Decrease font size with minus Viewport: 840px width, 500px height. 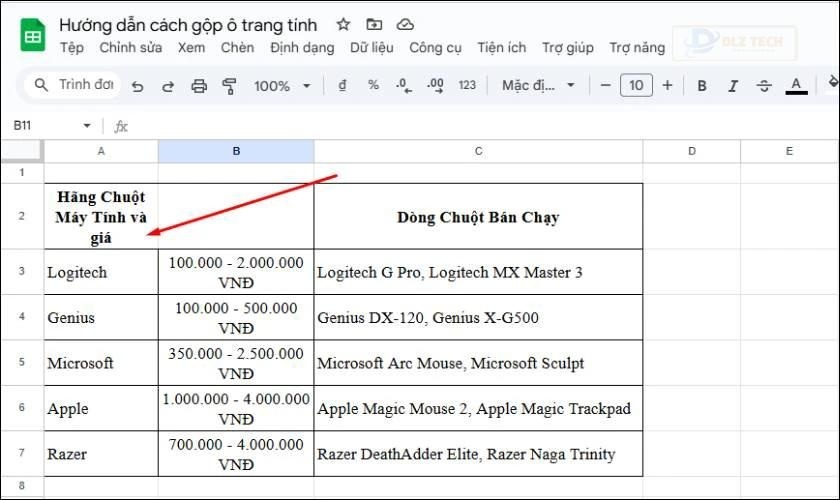(x=605, y=85)
